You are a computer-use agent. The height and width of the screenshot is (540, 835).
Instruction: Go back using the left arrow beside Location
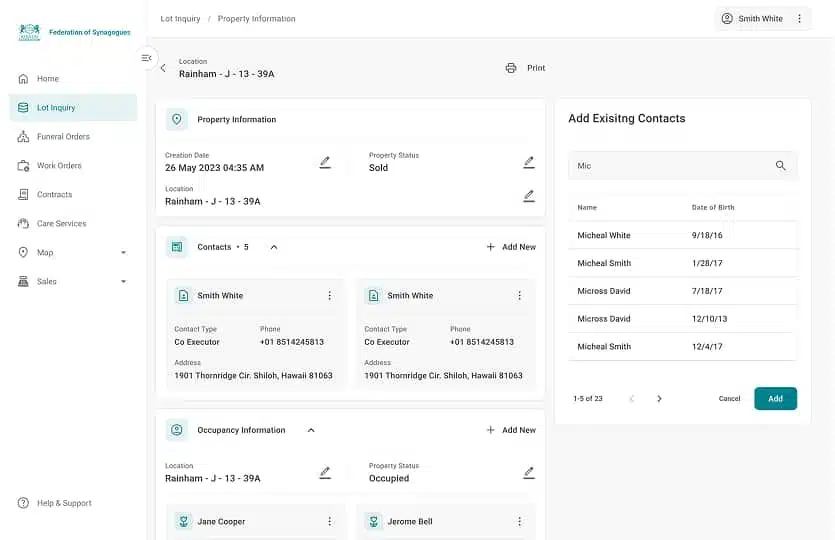(163, 68)
